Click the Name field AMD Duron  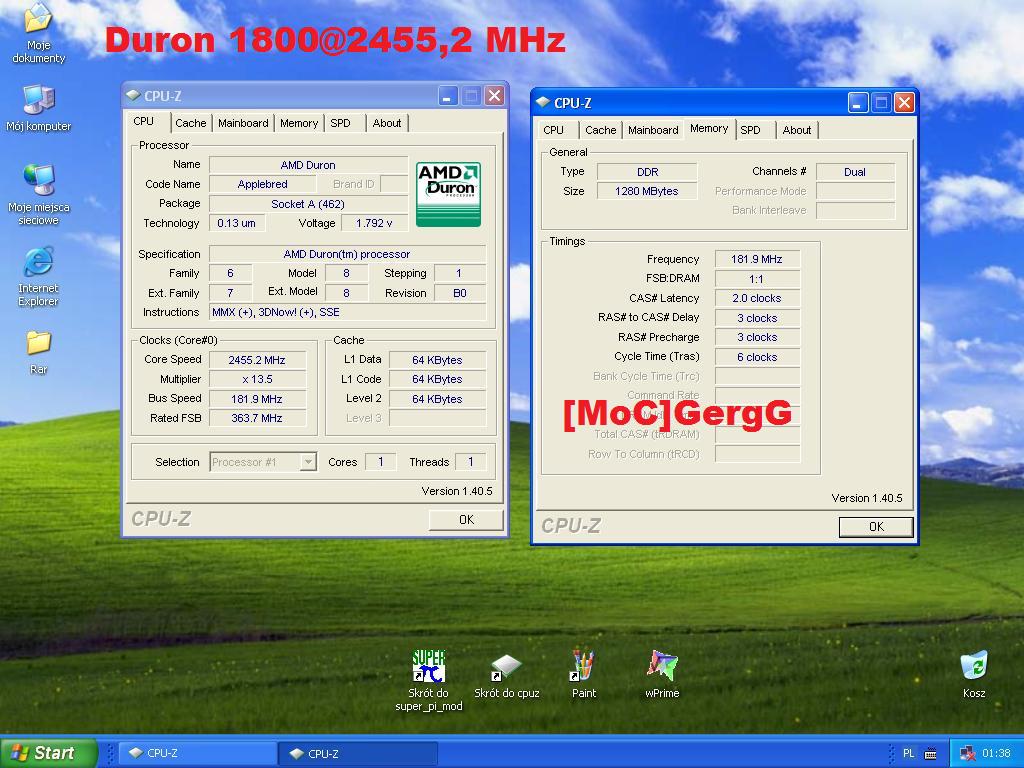click(308, 165)
